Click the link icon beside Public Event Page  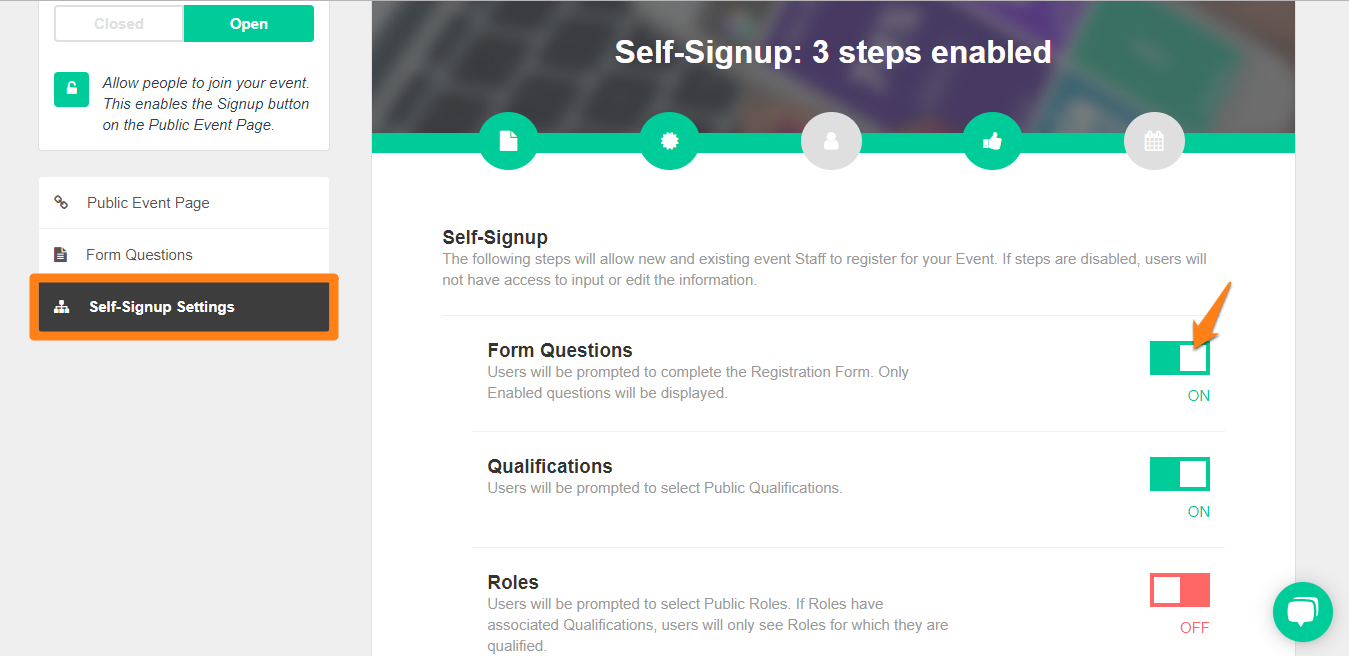[x=61, y=203]
